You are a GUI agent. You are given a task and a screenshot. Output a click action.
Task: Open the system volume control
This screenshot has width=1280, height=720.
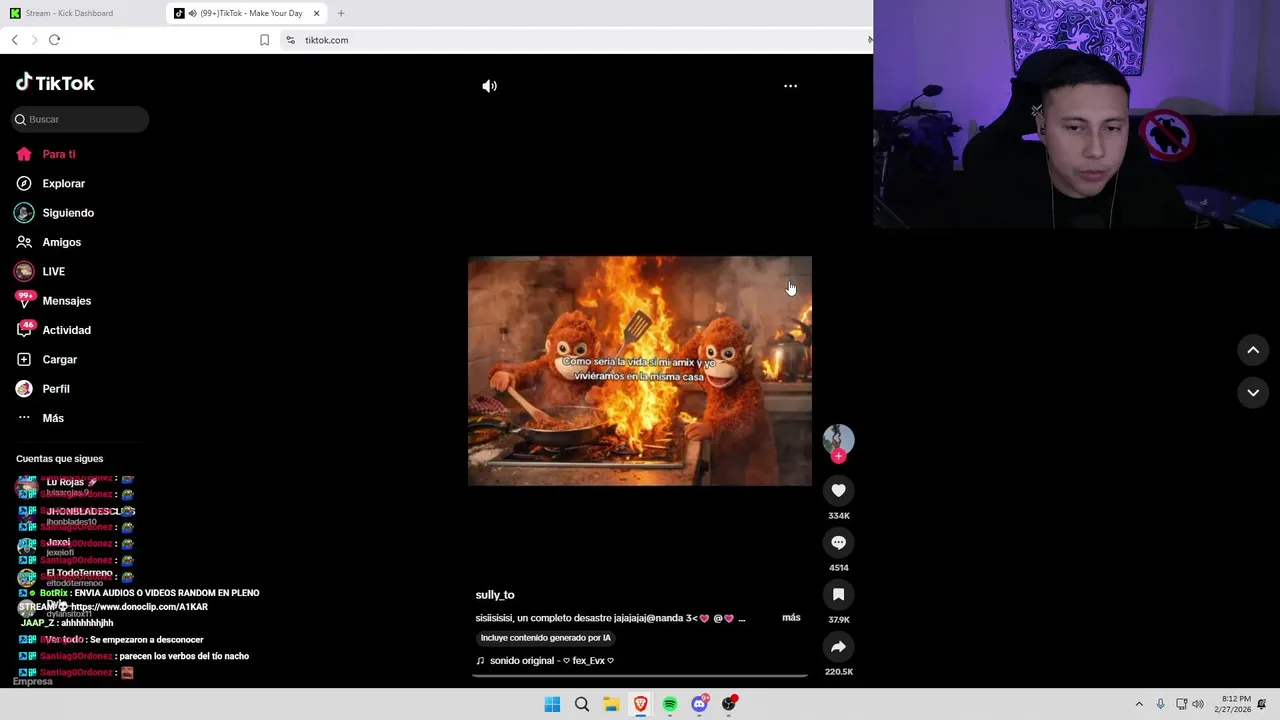click(1198, 704)
